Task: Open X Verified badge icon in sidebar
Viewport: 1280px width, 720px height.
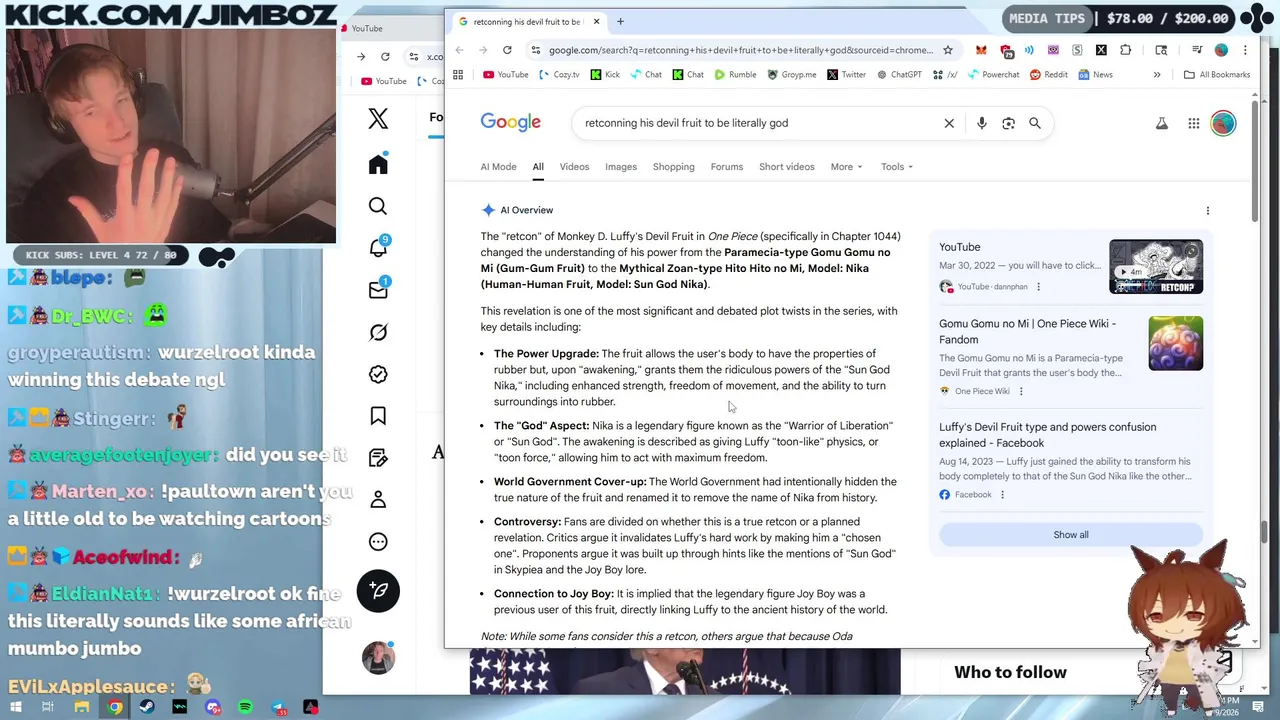Action: [x=378, y=374]
